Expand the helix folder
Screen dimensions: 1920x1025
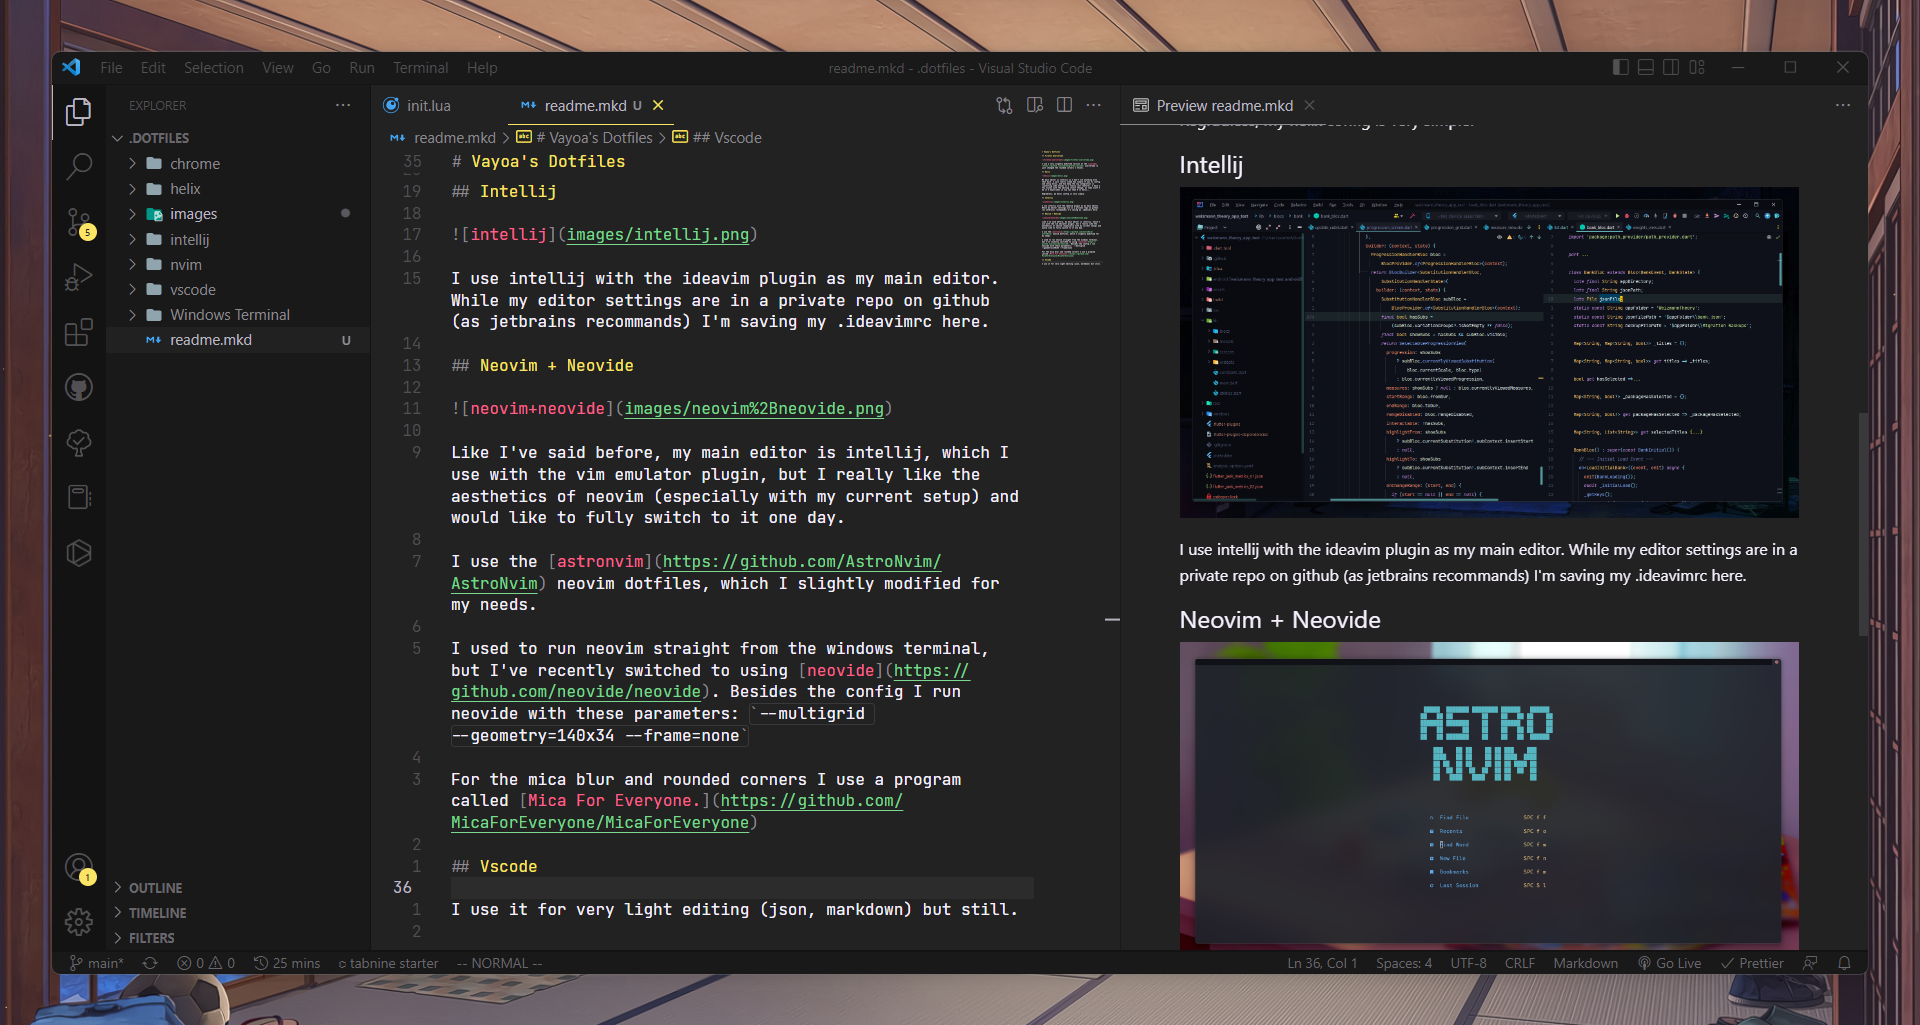click(x=238, y=188)
